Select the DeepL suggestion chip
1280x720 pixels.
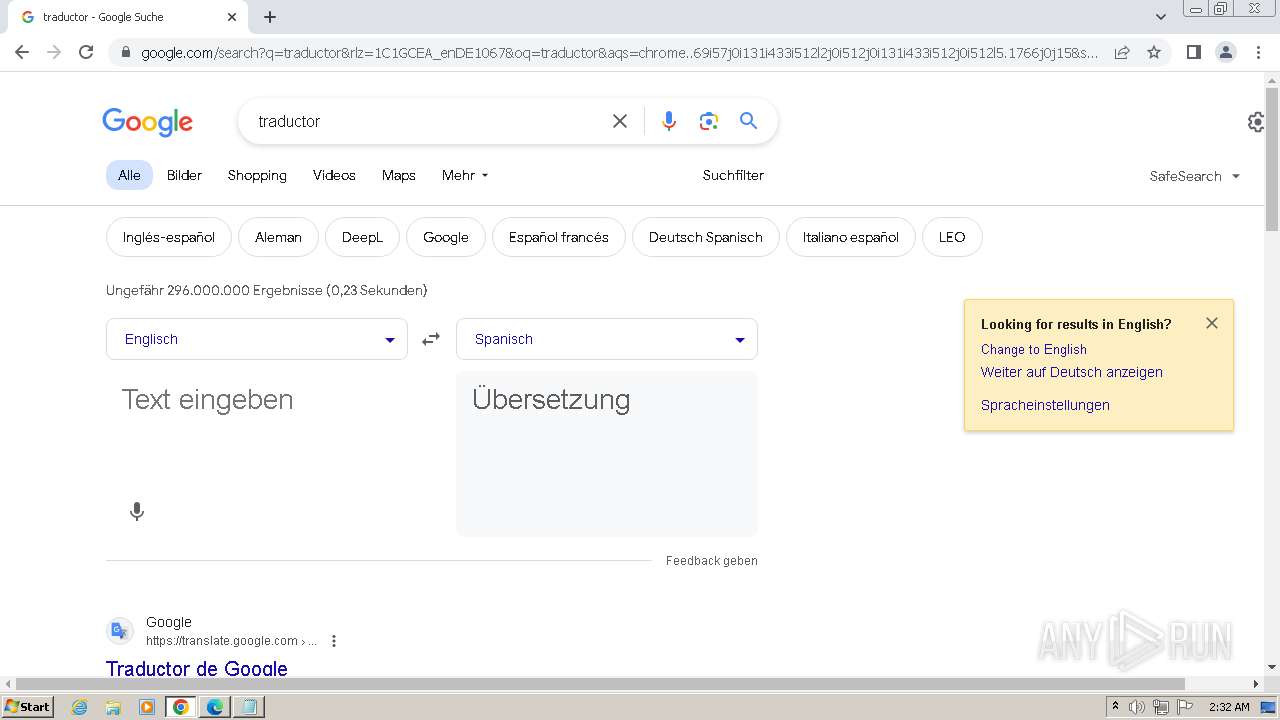click(362, 237)
